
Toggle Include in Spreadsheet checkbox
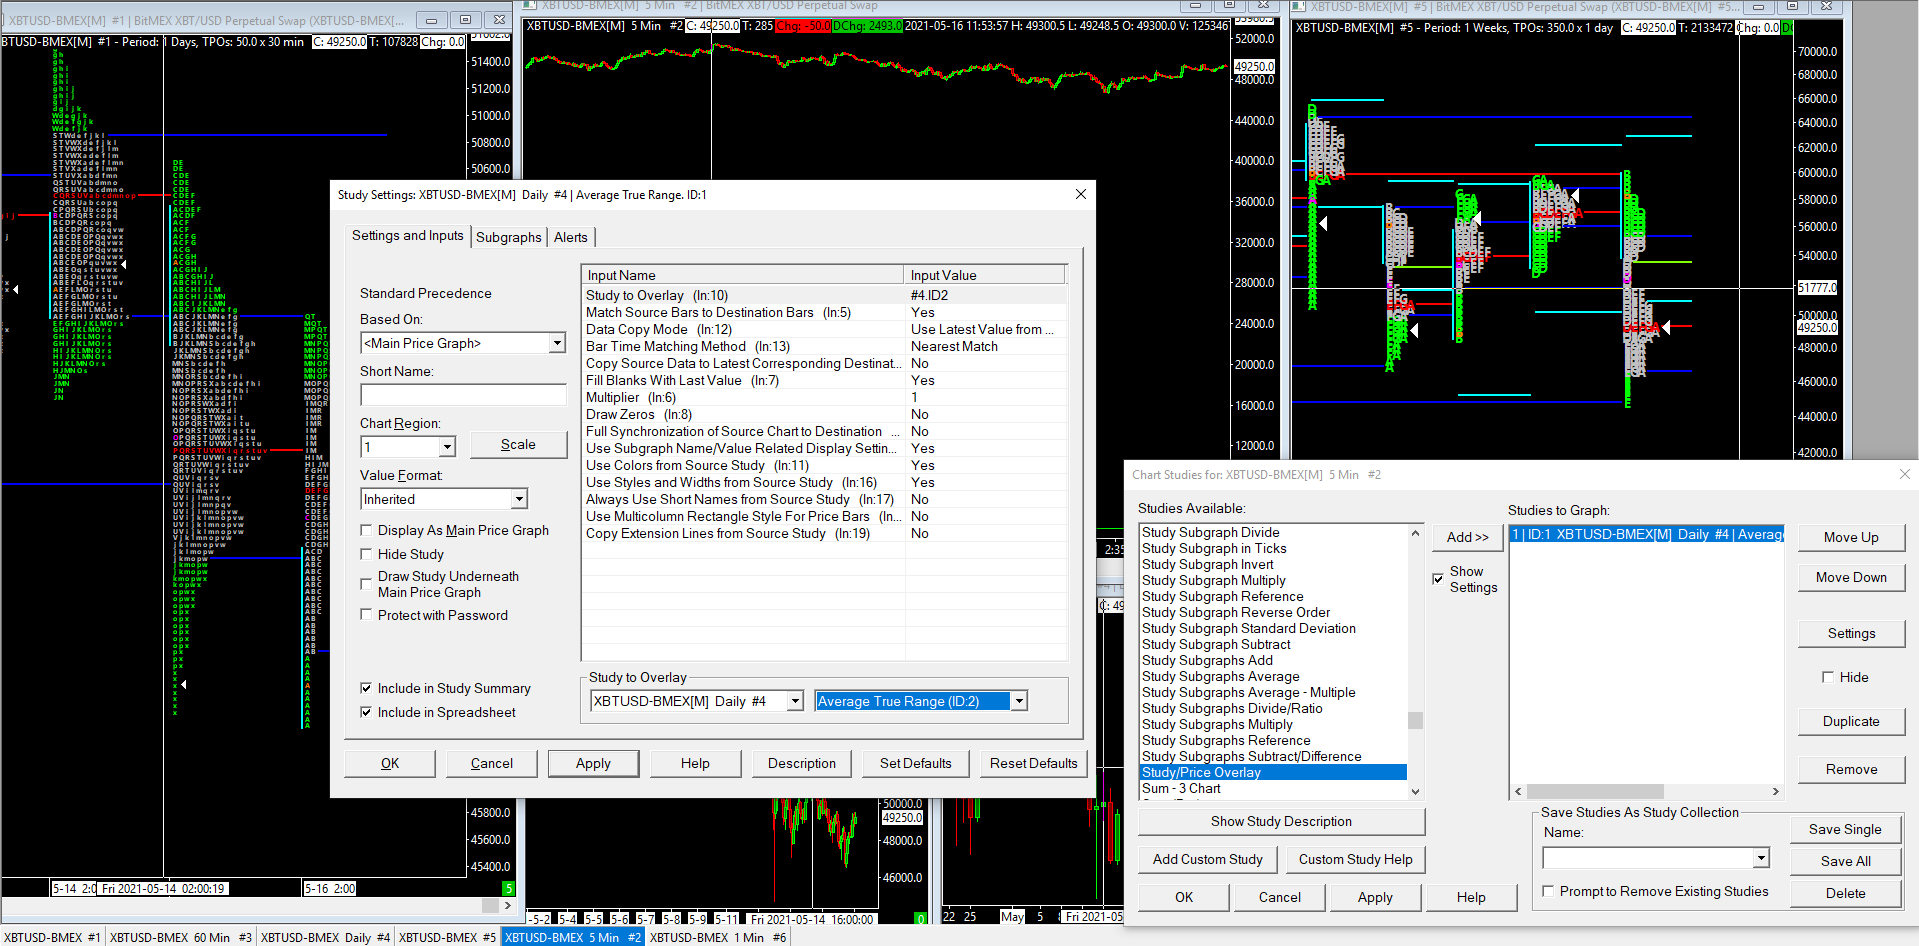point(366,712)
